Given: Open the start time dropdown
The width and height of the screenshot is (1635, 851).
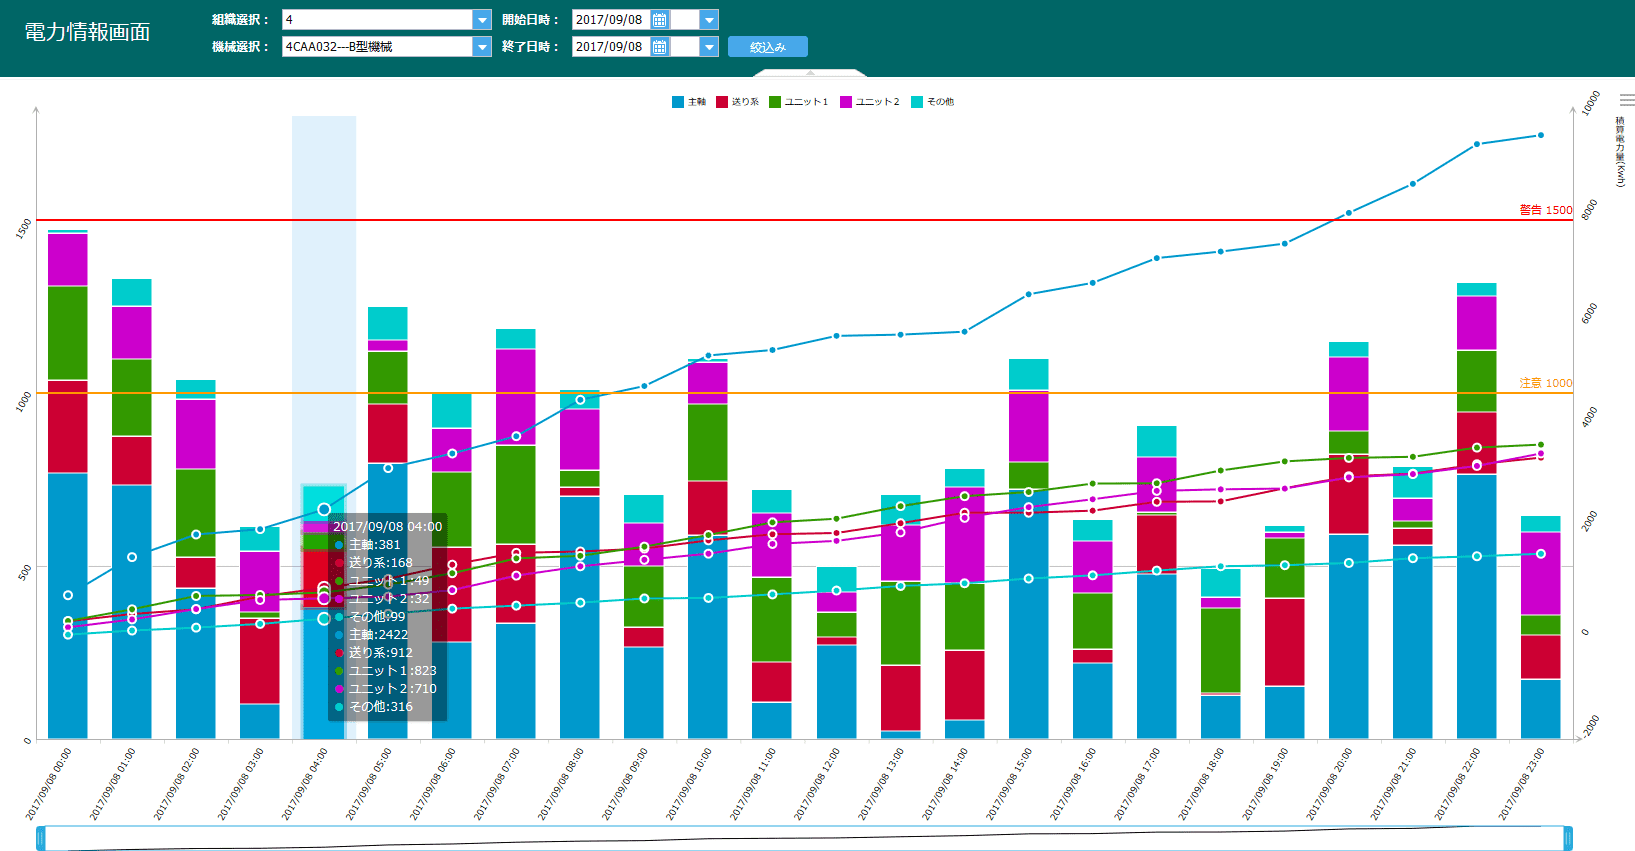Looking at the screenshot, I should [709, 20].
